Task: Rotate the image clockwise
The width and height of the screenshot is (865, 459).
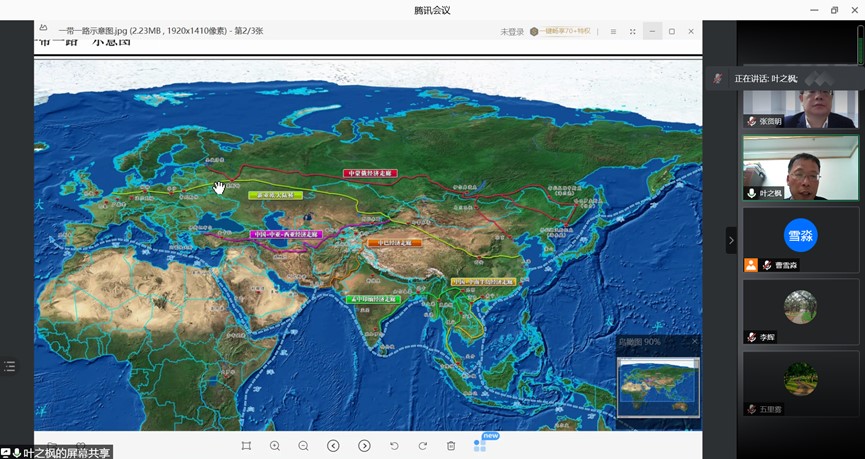Action: pos(422,446)
